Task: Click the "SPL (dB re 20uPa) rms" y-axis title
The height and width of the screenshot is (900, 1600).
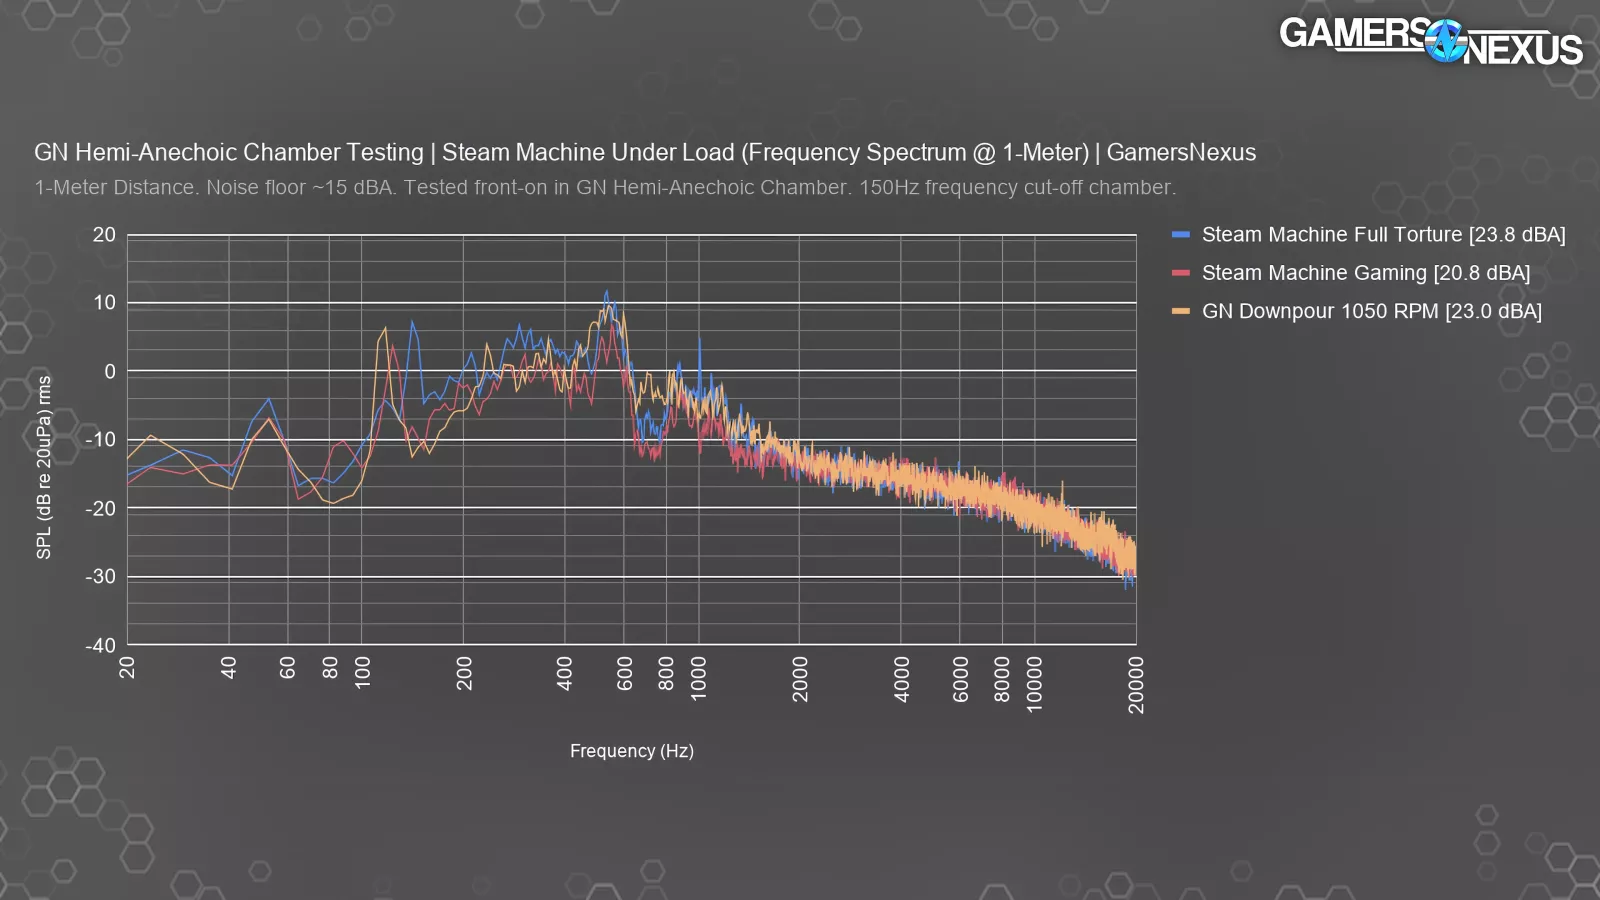Action: (x=44, y=467)
